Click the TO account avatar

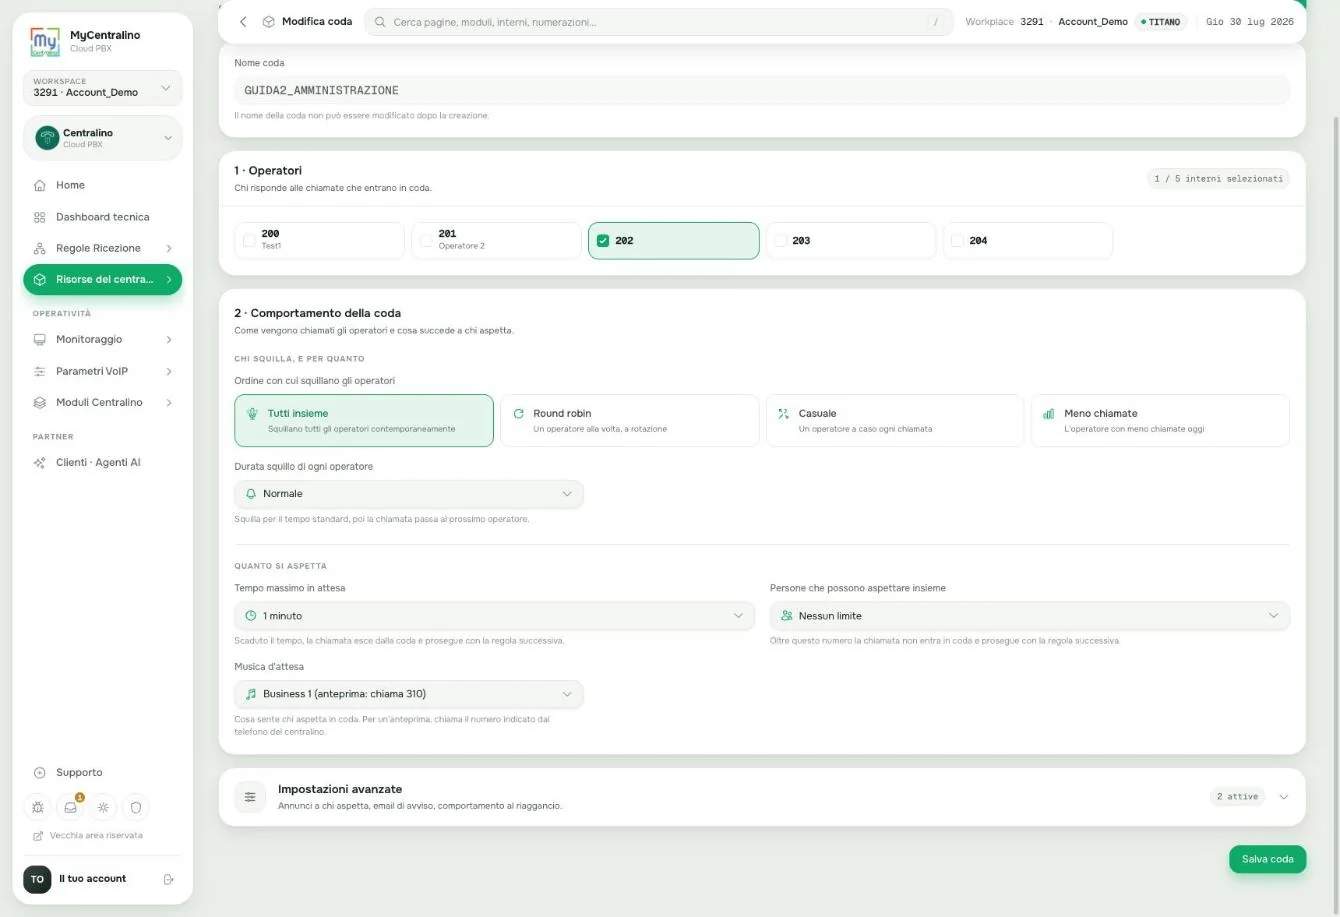(37, 879)
